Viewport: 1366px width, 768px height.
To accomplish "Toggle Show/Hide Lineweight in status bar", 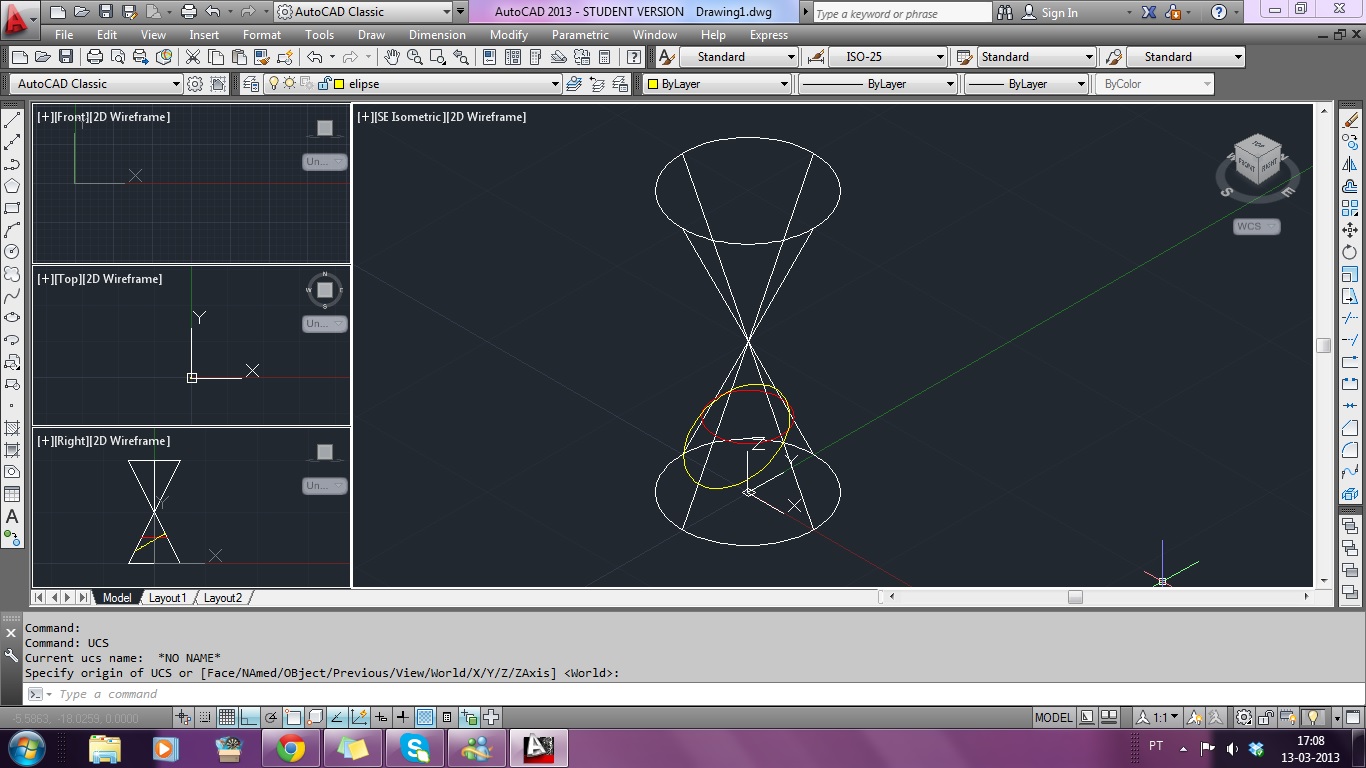I will click(403, 717).
